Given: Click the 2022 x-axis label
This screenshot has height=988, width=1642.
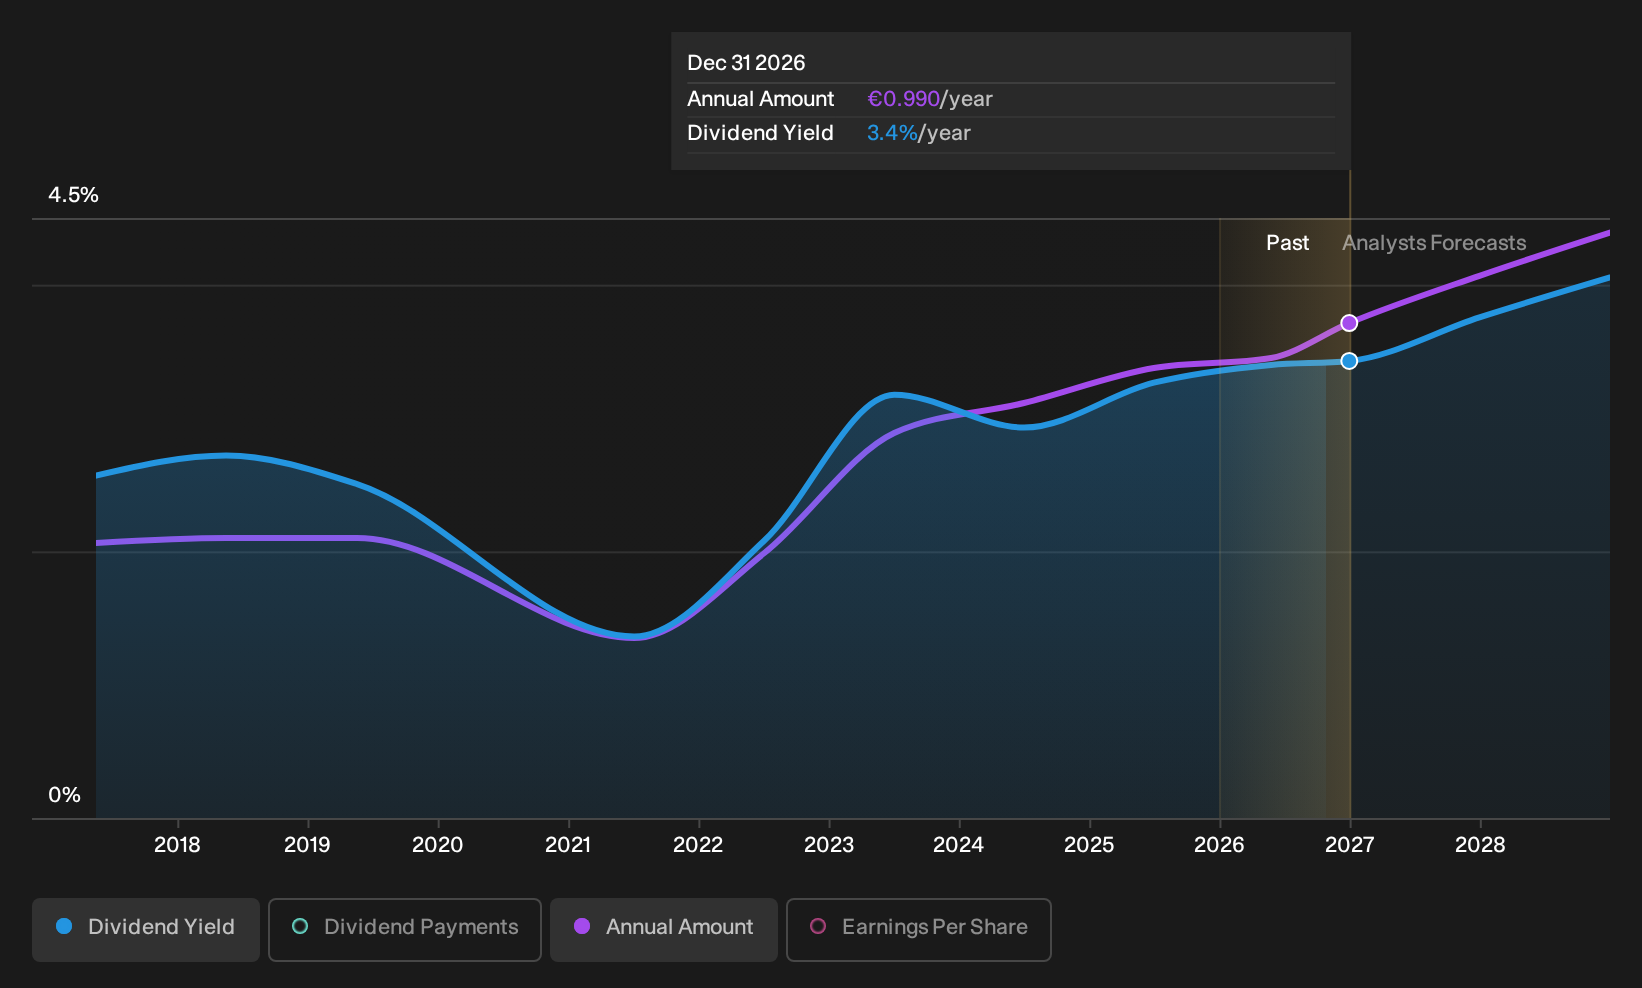Looking at the screenshot, I should [x=698, y=845].
